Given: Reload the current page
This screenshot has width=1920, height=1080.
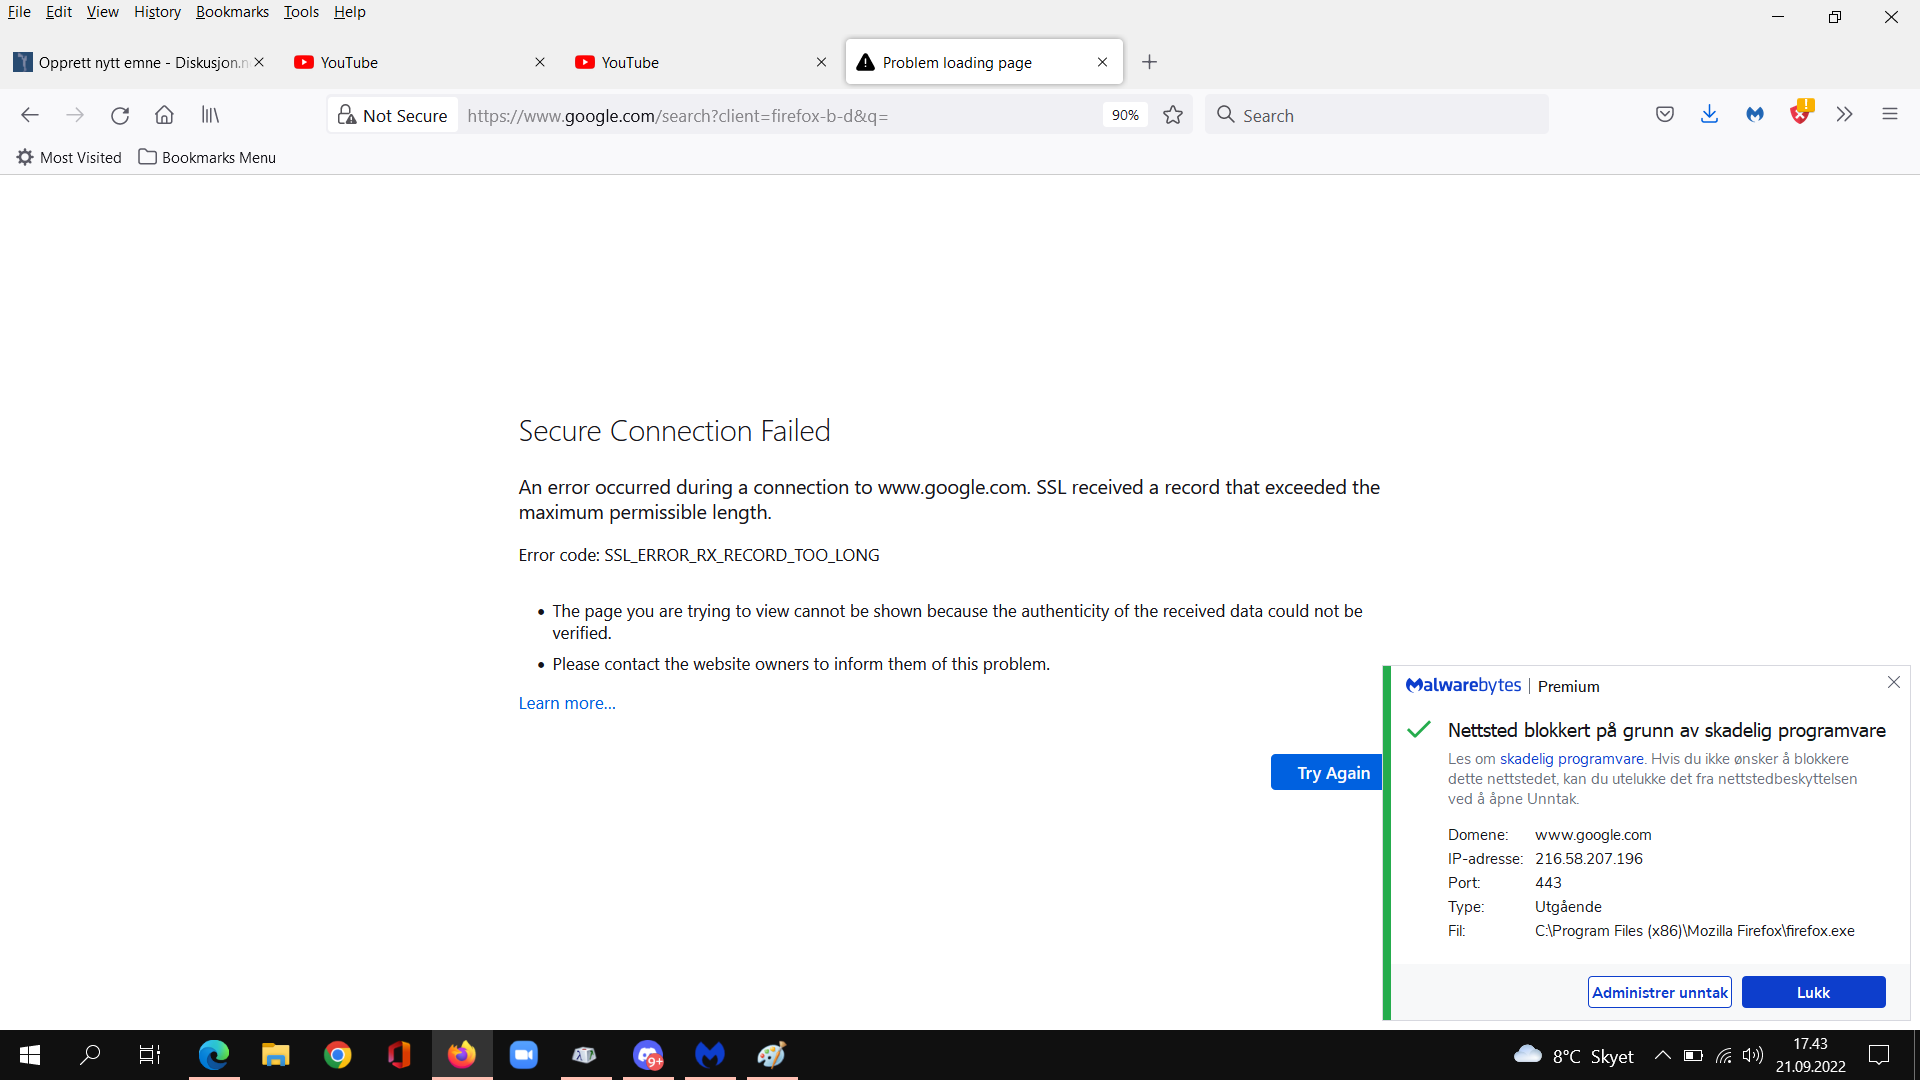Looking at the screenshot, I should [120, 115].
